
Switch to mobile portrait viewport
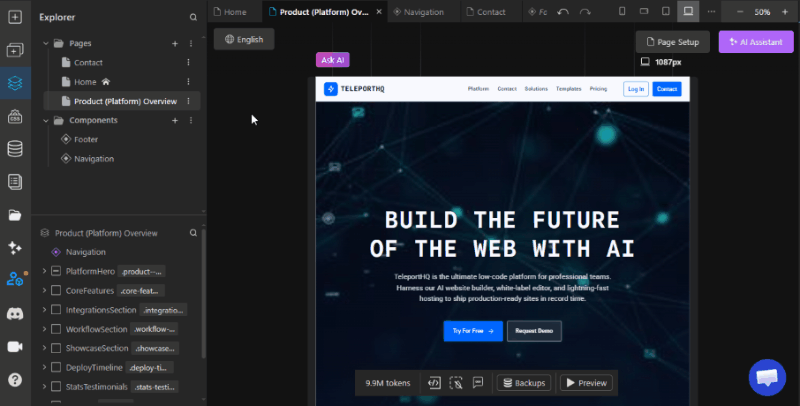pyautogui.click(x=622, y=11)
